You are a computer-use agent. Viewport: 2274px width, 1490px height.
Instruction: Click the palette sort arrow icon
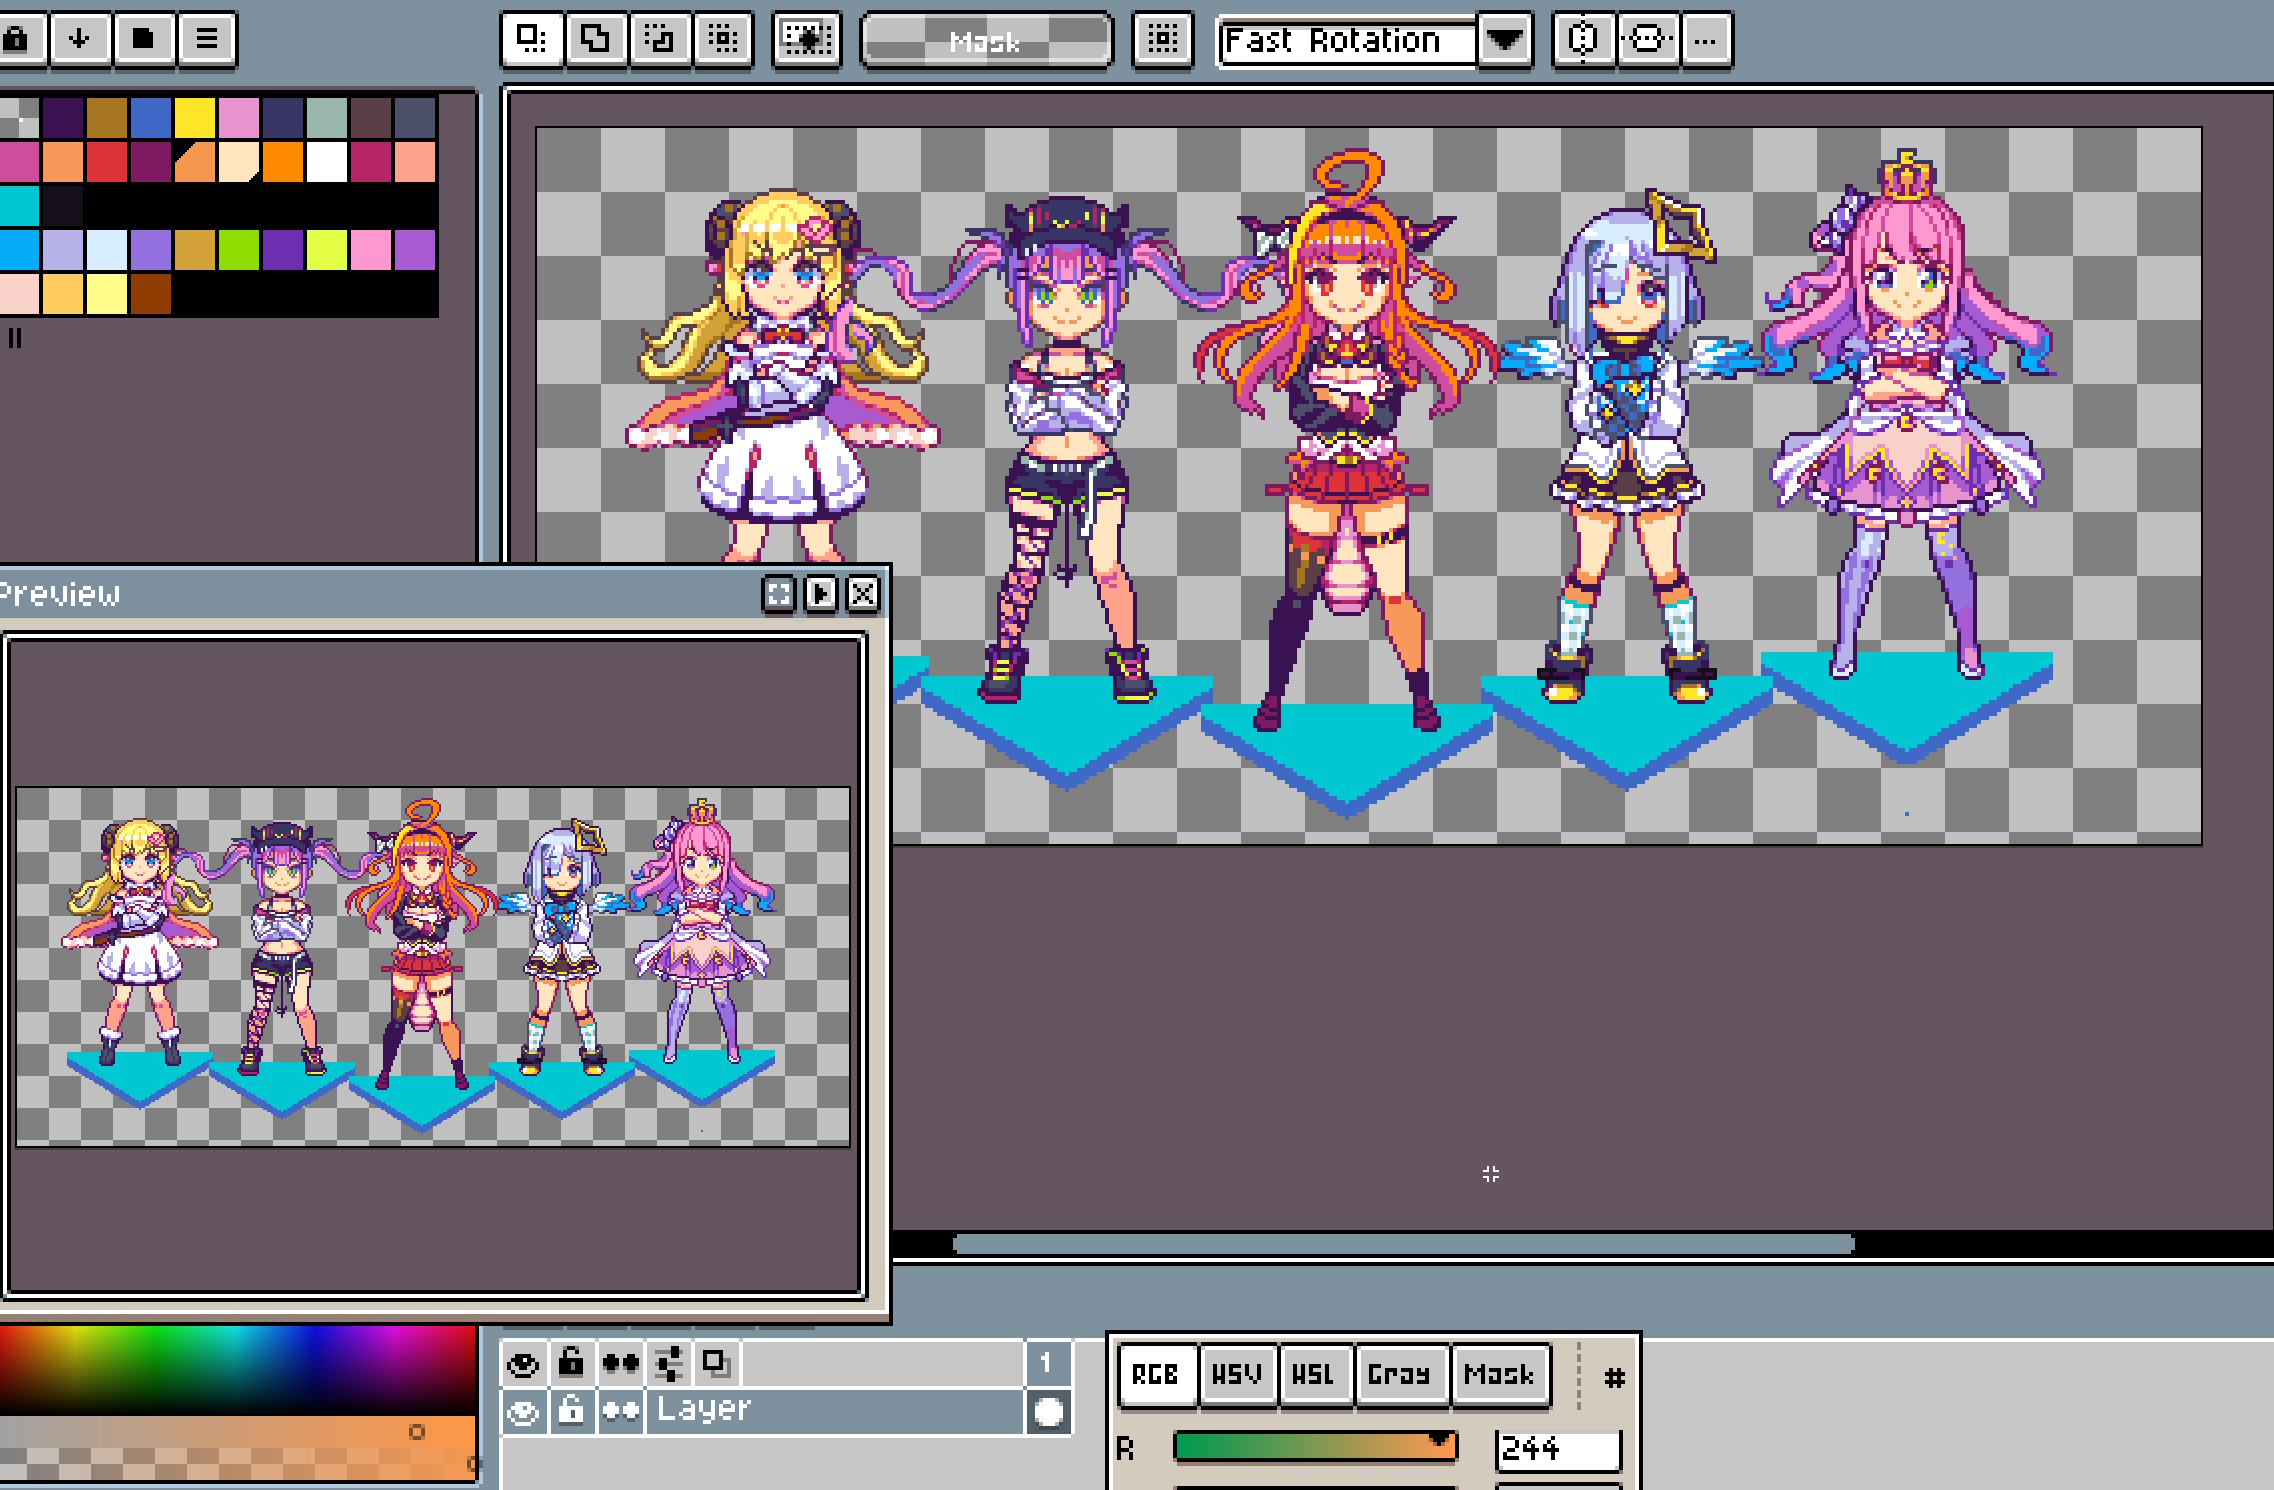pos(79,40)
